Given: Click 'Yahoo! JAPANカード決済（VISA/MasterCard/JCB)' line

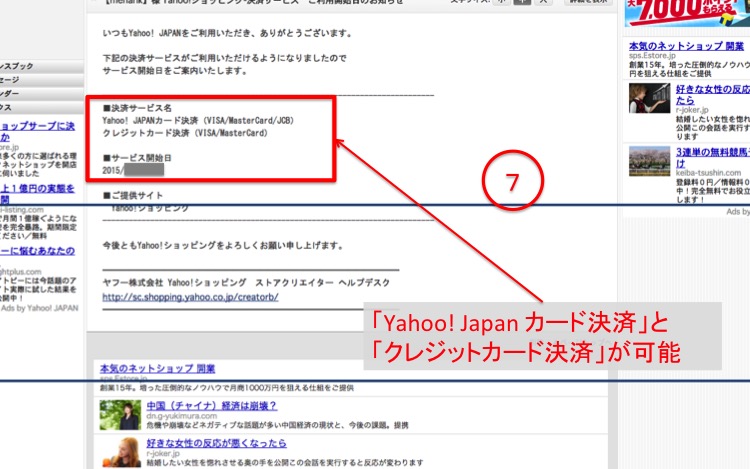Looking at the screenshot, I should coord(198,120).
